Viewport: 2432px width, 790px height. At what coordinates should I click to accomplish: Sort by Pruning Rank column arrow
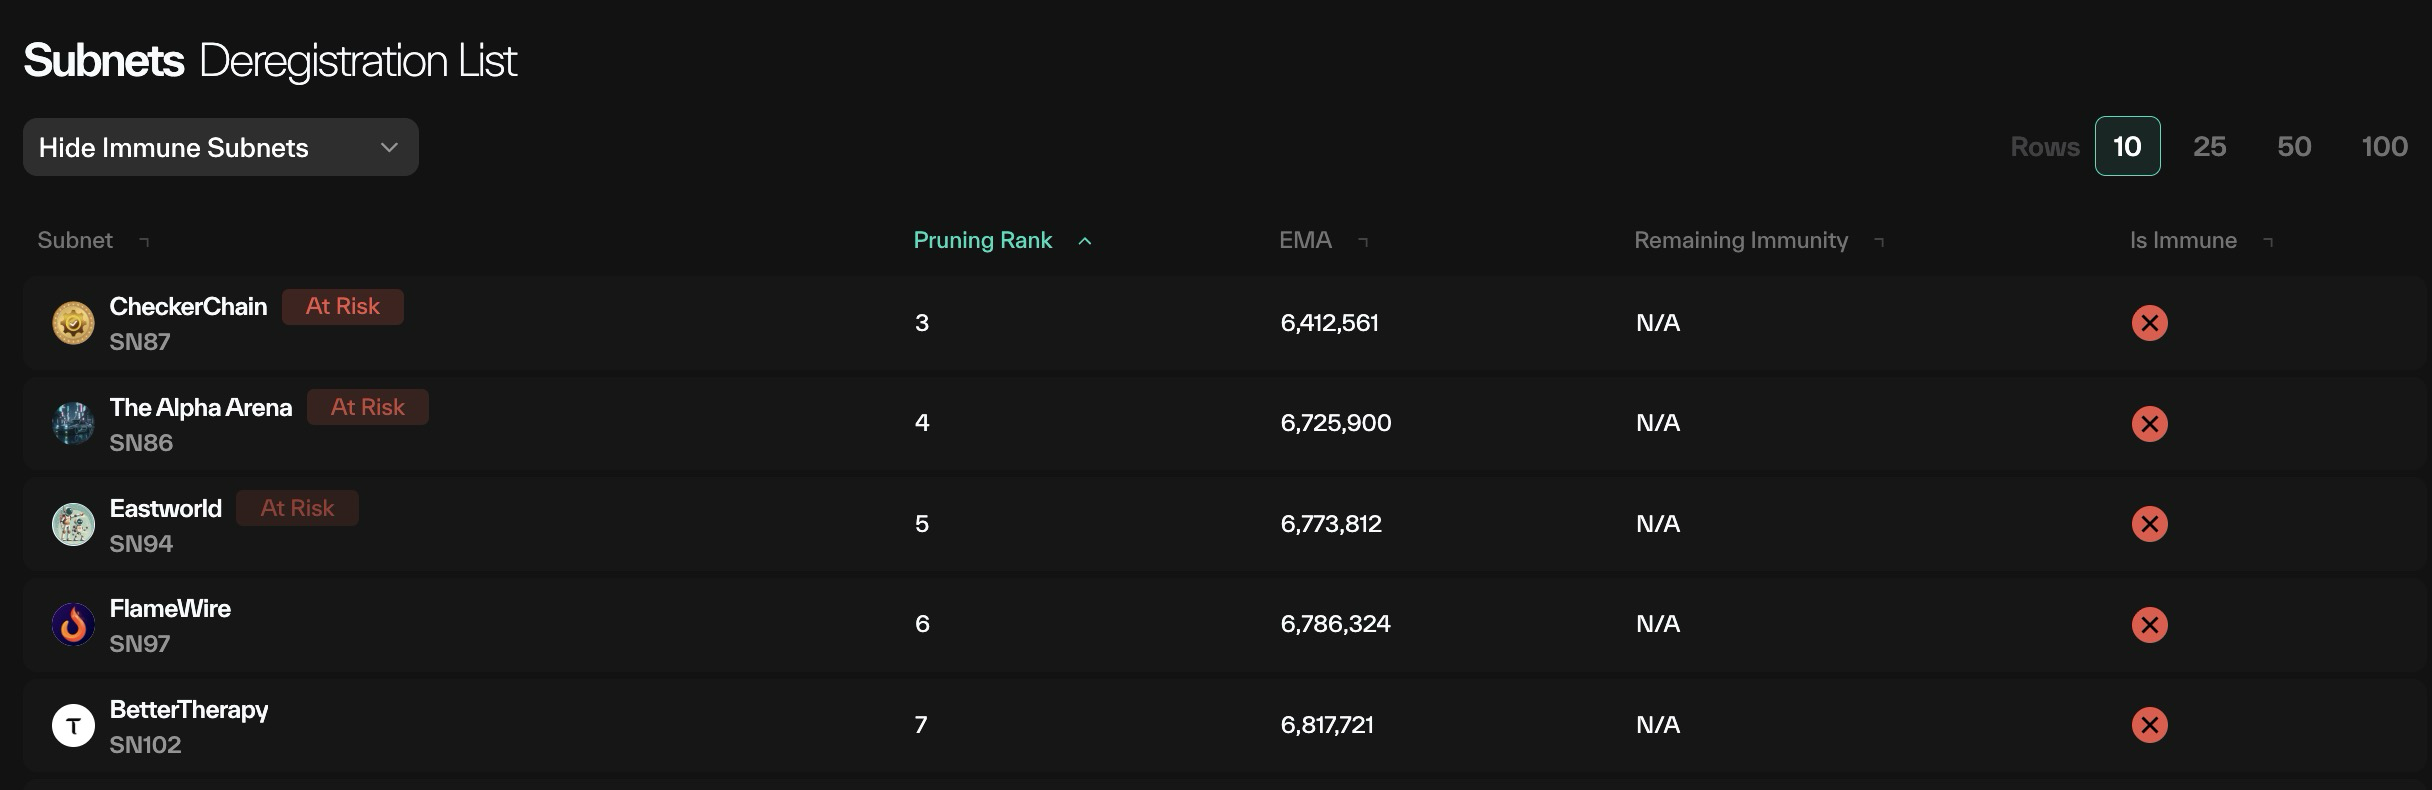coord(1085,241)
